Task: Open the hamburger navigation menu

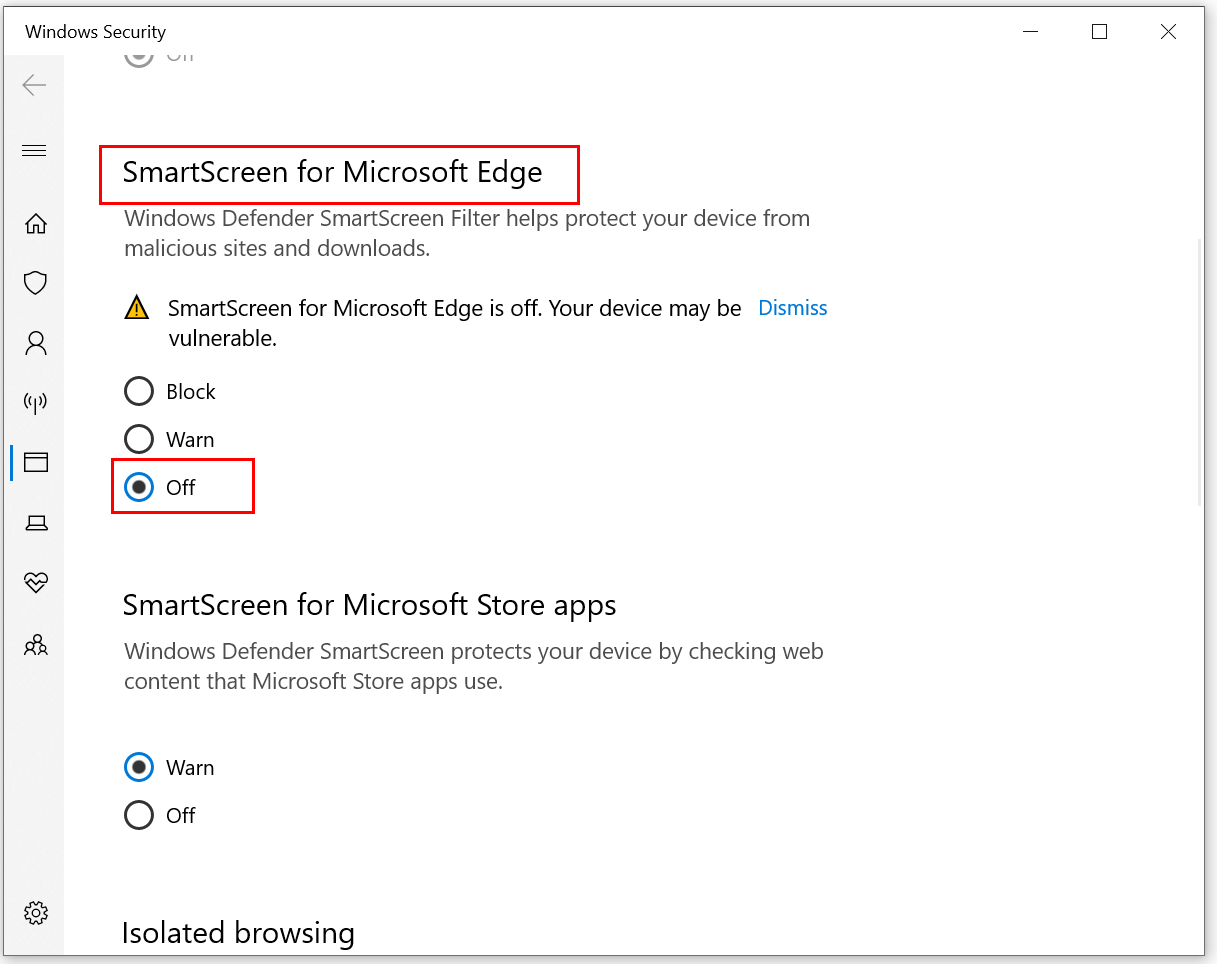Action: coord(35,151)
